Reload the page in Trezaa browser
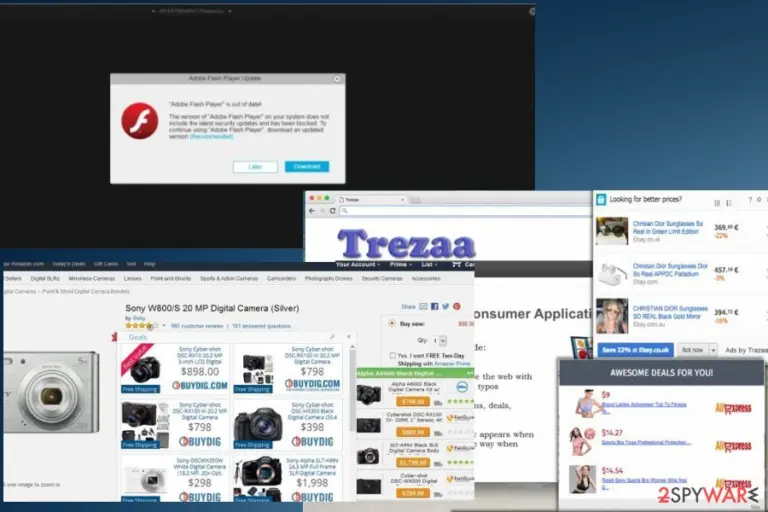Image resolution: width=768 pixels, height=512 pixels. tap(333, 211)
